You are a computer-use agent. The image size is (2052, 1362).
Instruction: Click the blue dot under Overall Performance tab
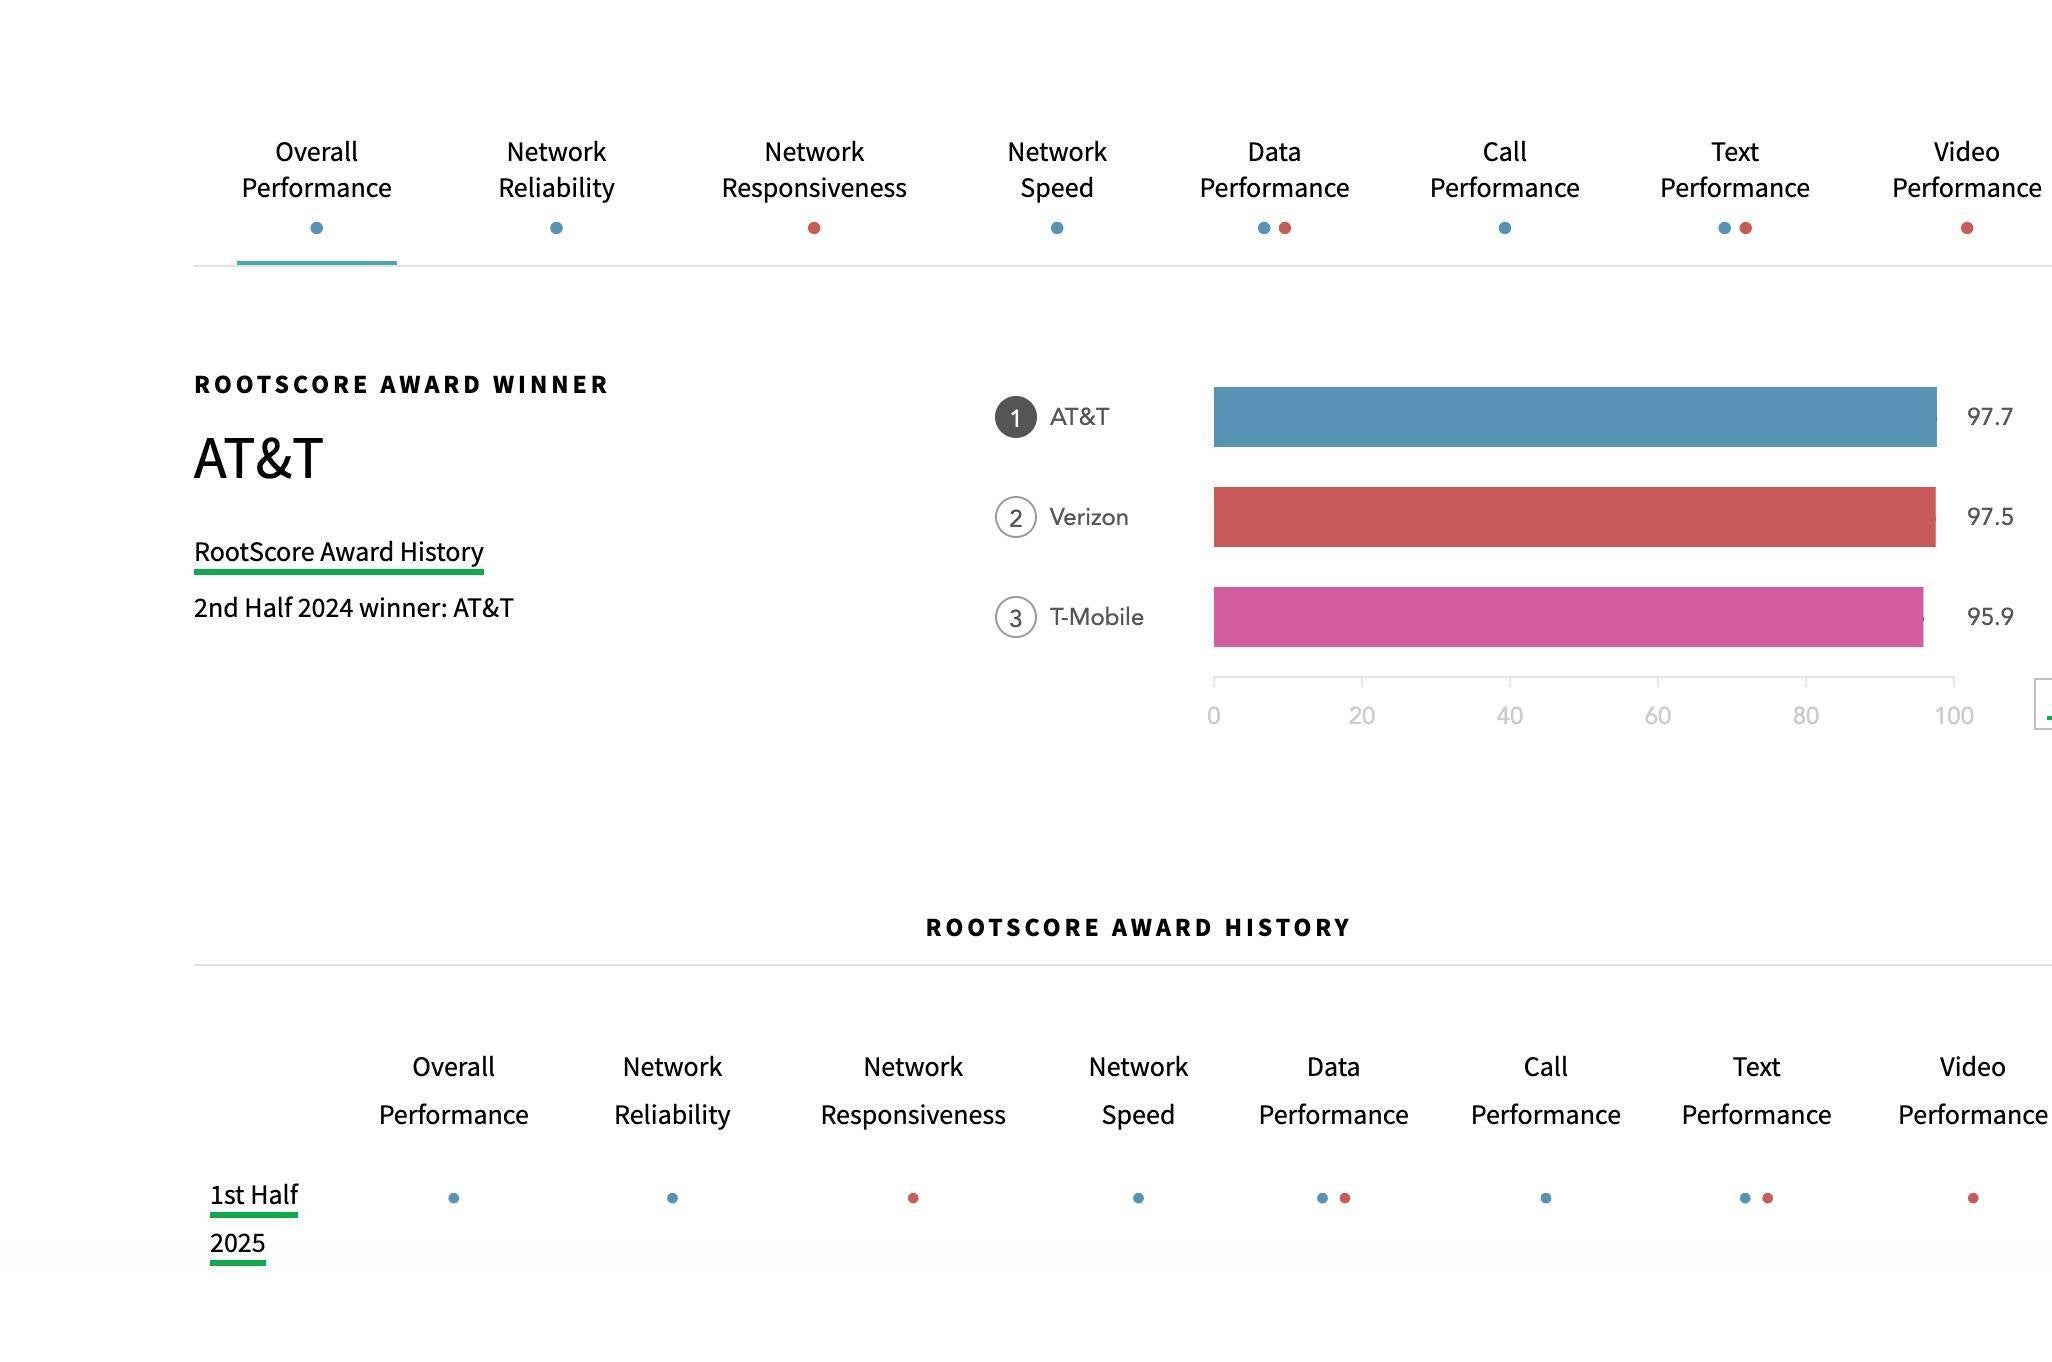(316, 228)
